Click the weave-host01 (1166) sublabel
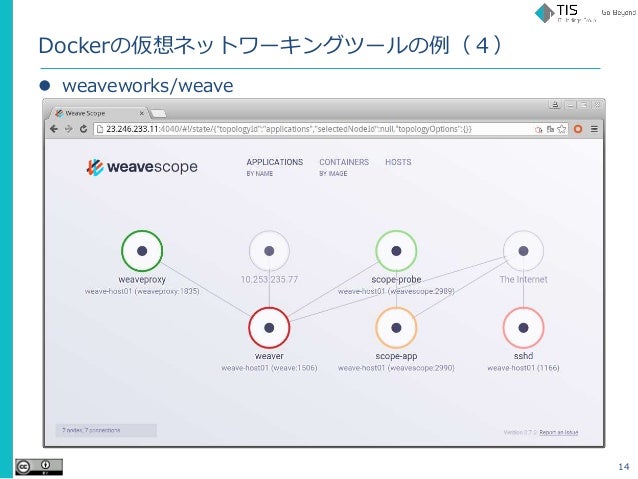 (523, 368)
